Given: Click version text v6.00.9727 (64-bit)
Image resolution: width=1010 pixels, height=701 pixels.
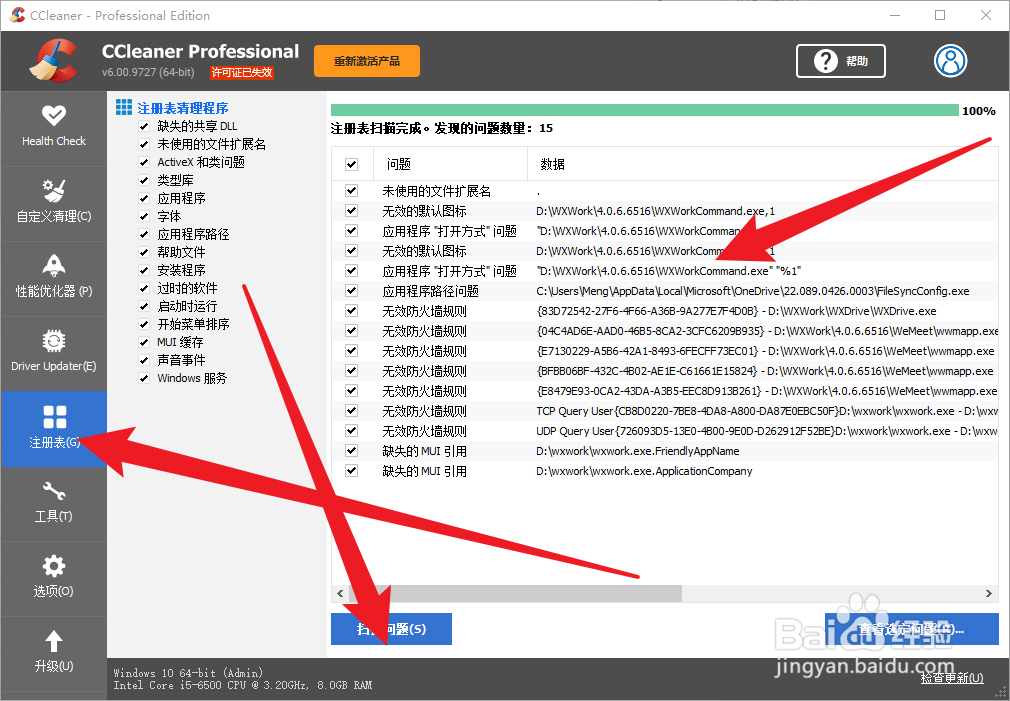Looking at the screenshot, I should pyautogui.click(x=148, y=72).
